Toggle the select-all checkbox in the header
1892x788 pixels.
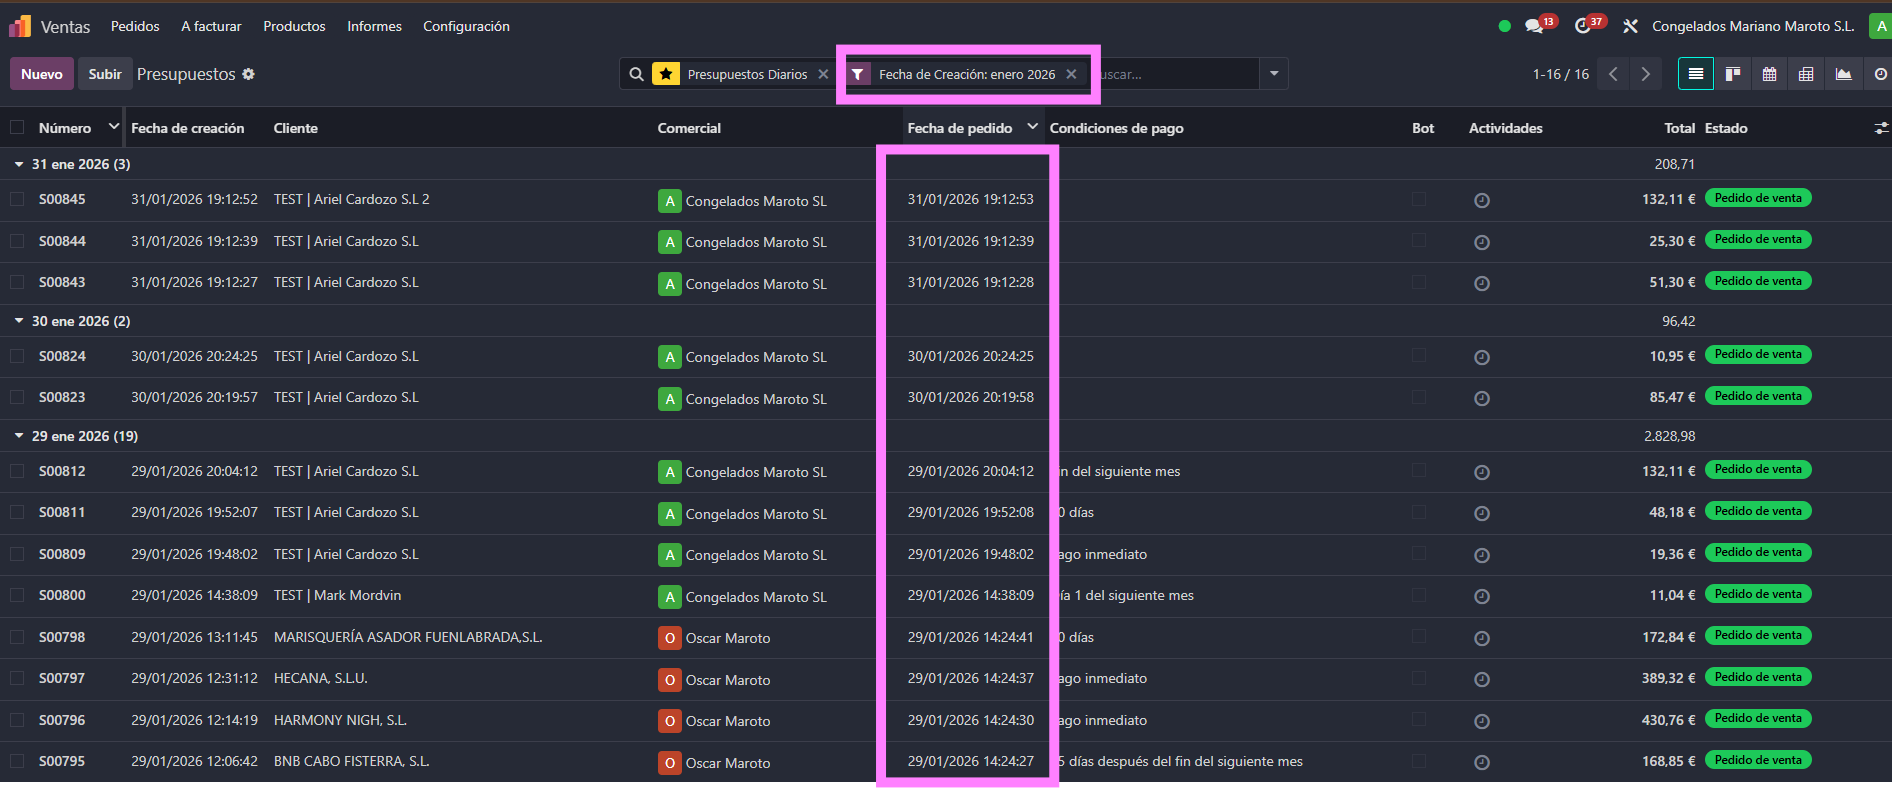pos(17,128)
